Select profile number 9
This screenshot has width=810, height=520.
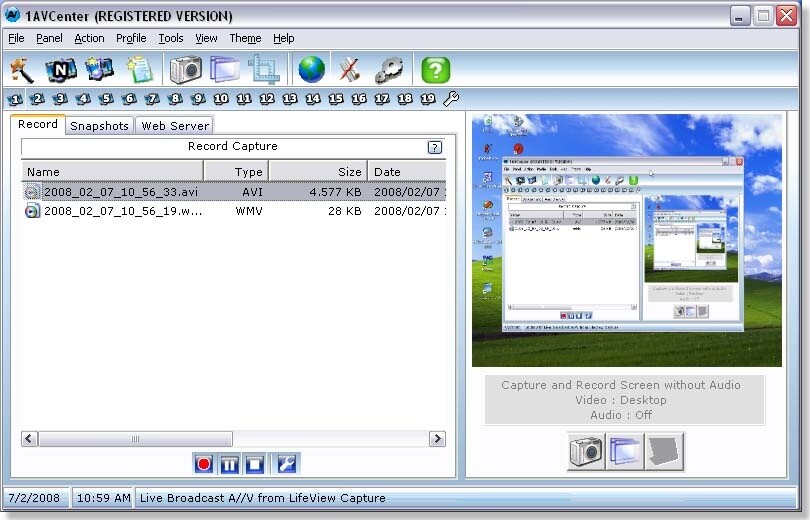tap(198, 99)
